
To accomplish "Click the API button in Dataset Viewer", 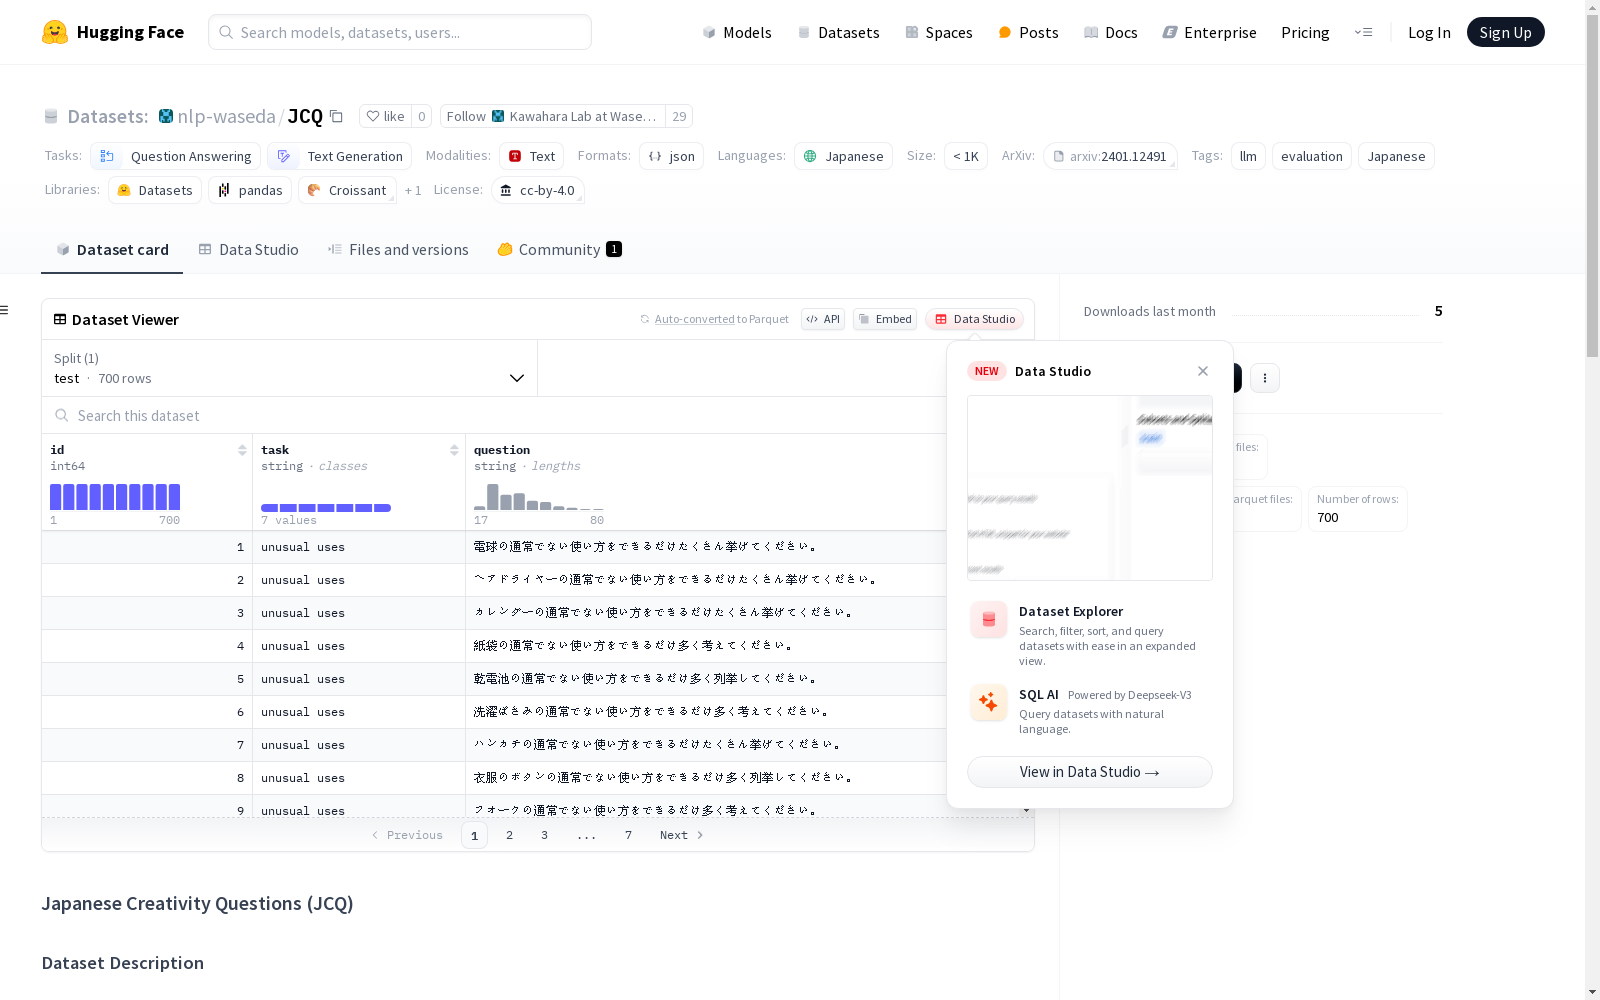I will [823, 319].
